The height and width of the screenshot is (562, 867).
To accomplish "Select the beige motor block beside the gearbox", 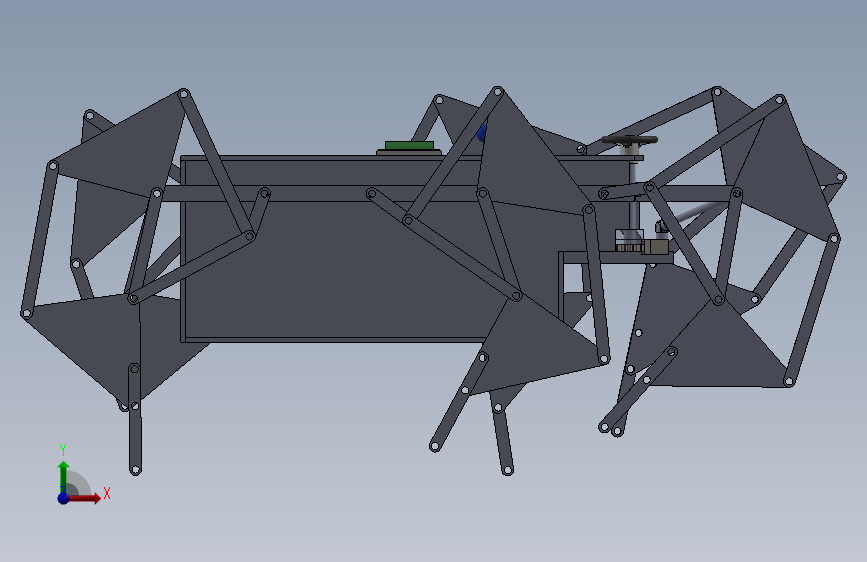I will (656, 246).
